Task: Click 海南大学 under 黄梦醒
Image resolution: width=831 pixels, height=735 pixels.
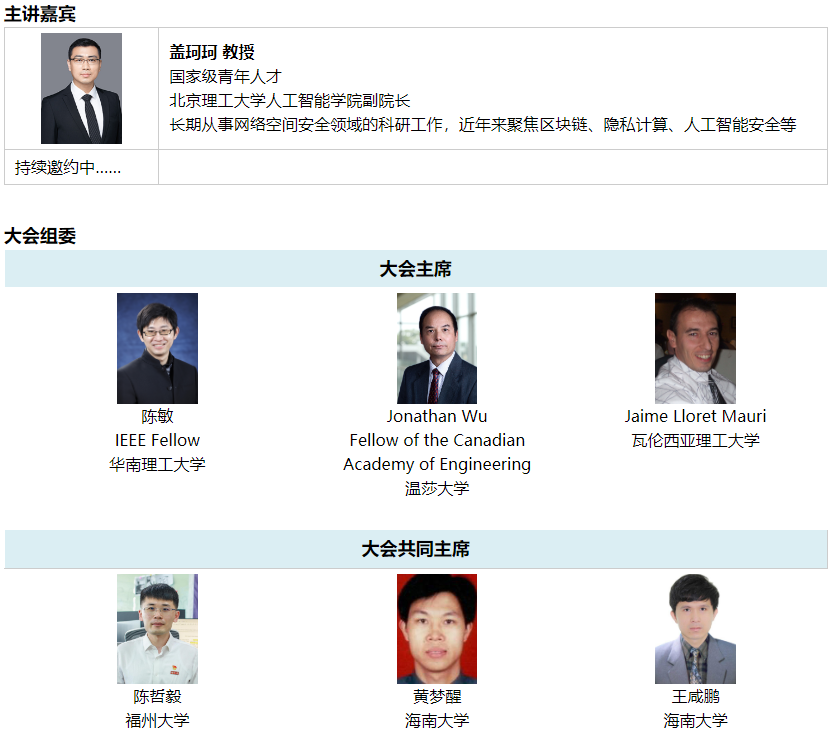Action: click(x=437, y=720)
